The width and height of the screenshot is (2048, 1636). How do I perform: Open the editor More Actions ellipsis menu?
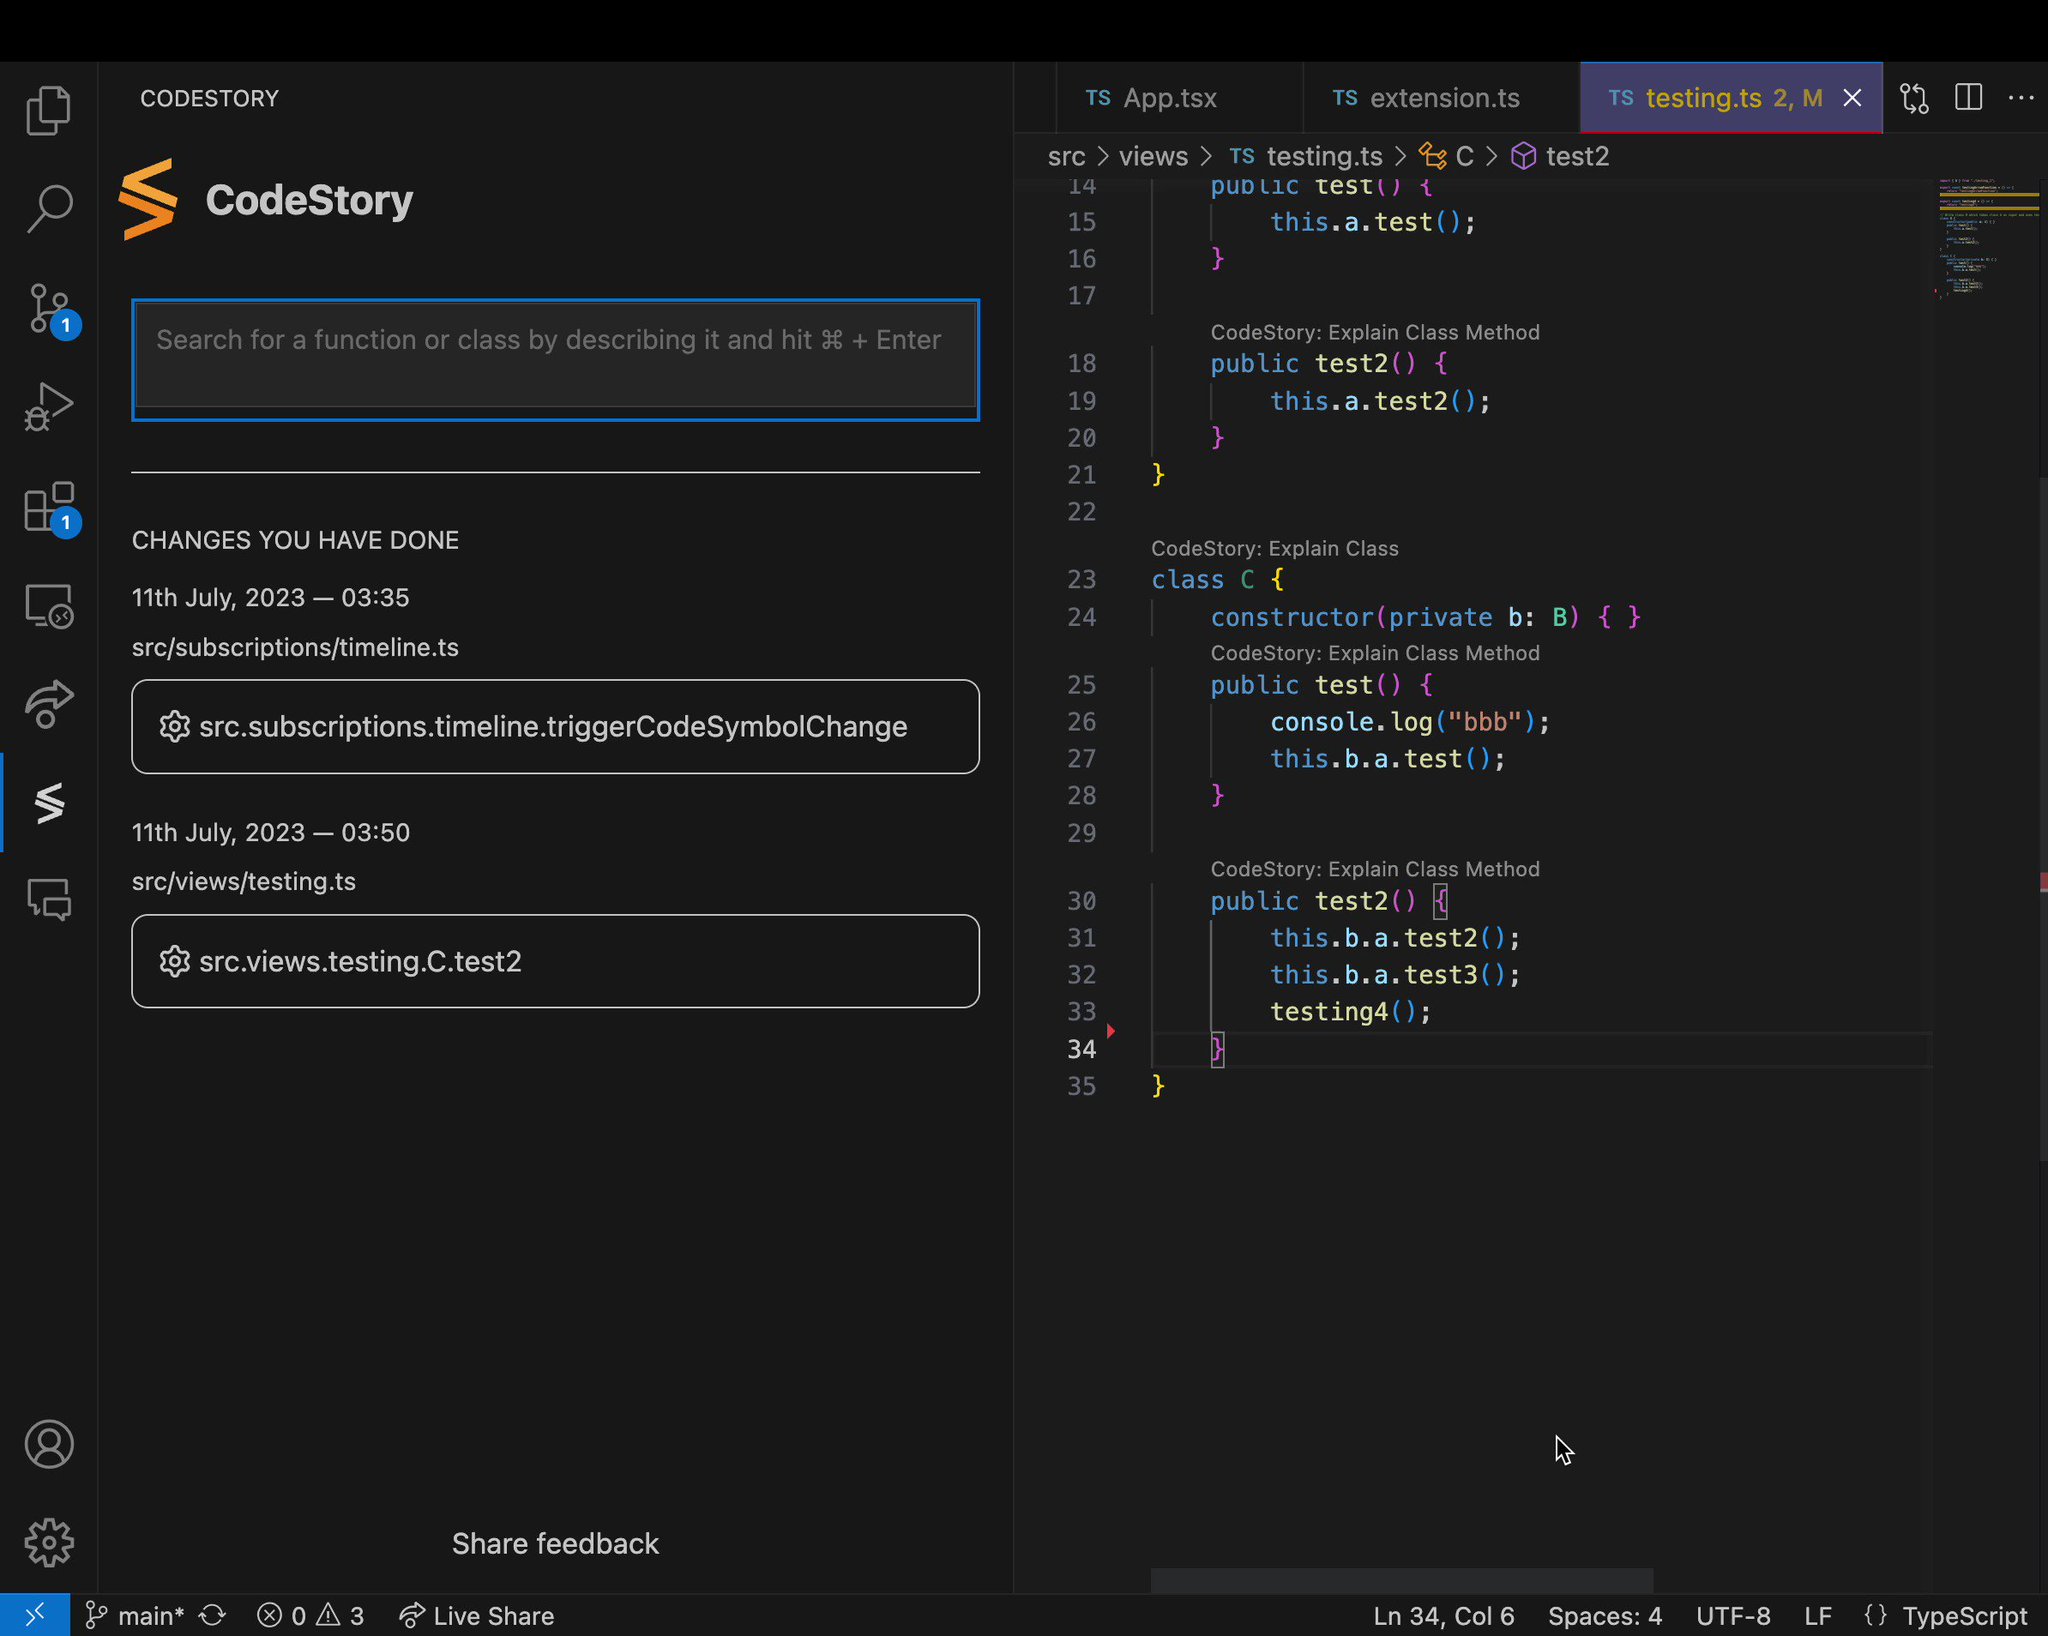(2022, 97)
